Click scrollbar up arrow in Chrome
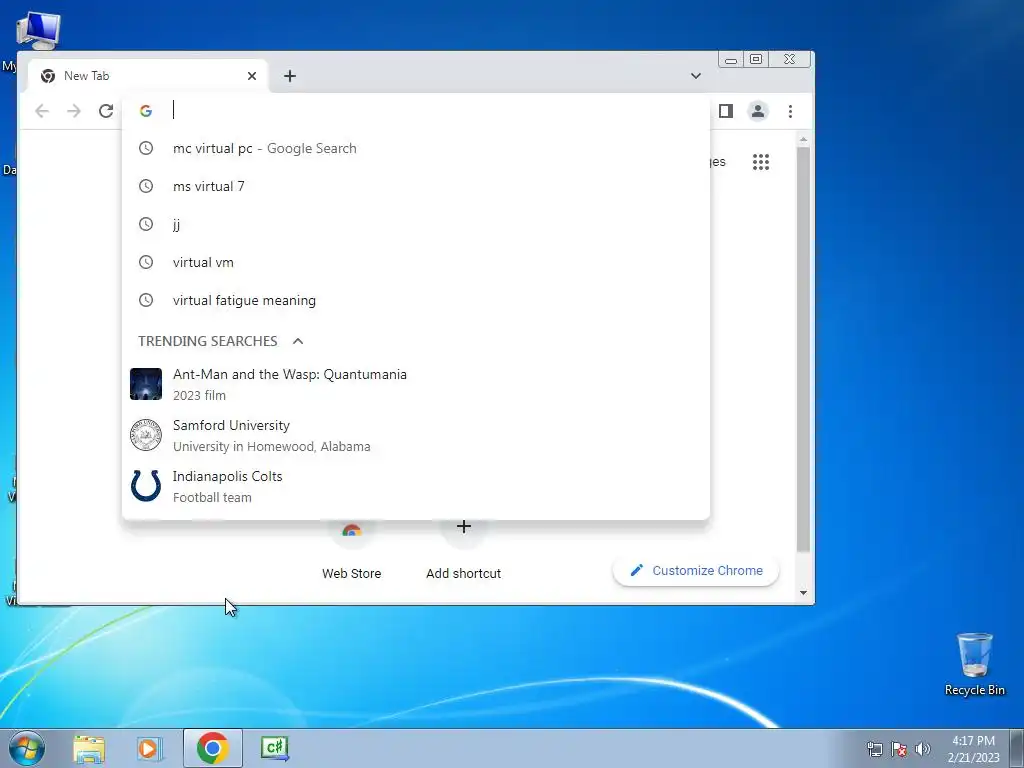 (803, 139)
